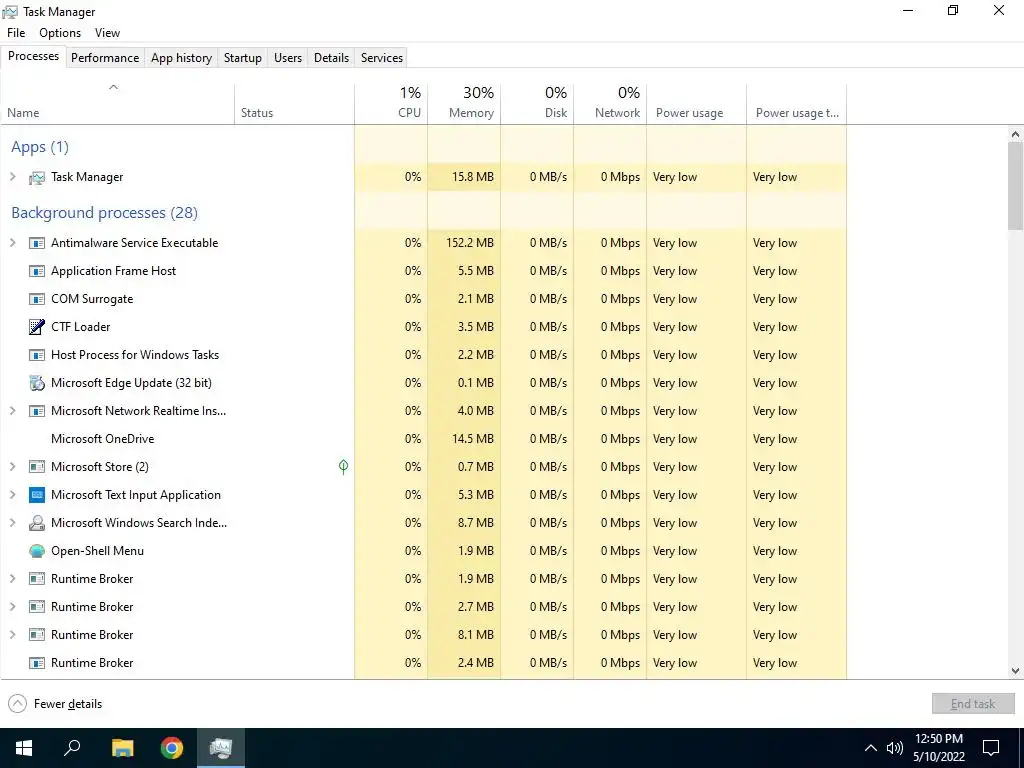Switch to the Services tab

[382, 57]
